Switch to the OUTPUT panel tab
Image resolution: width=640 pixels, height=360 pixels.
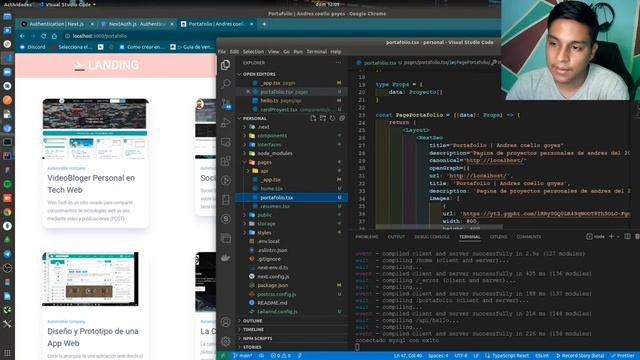tap(396, 237)
